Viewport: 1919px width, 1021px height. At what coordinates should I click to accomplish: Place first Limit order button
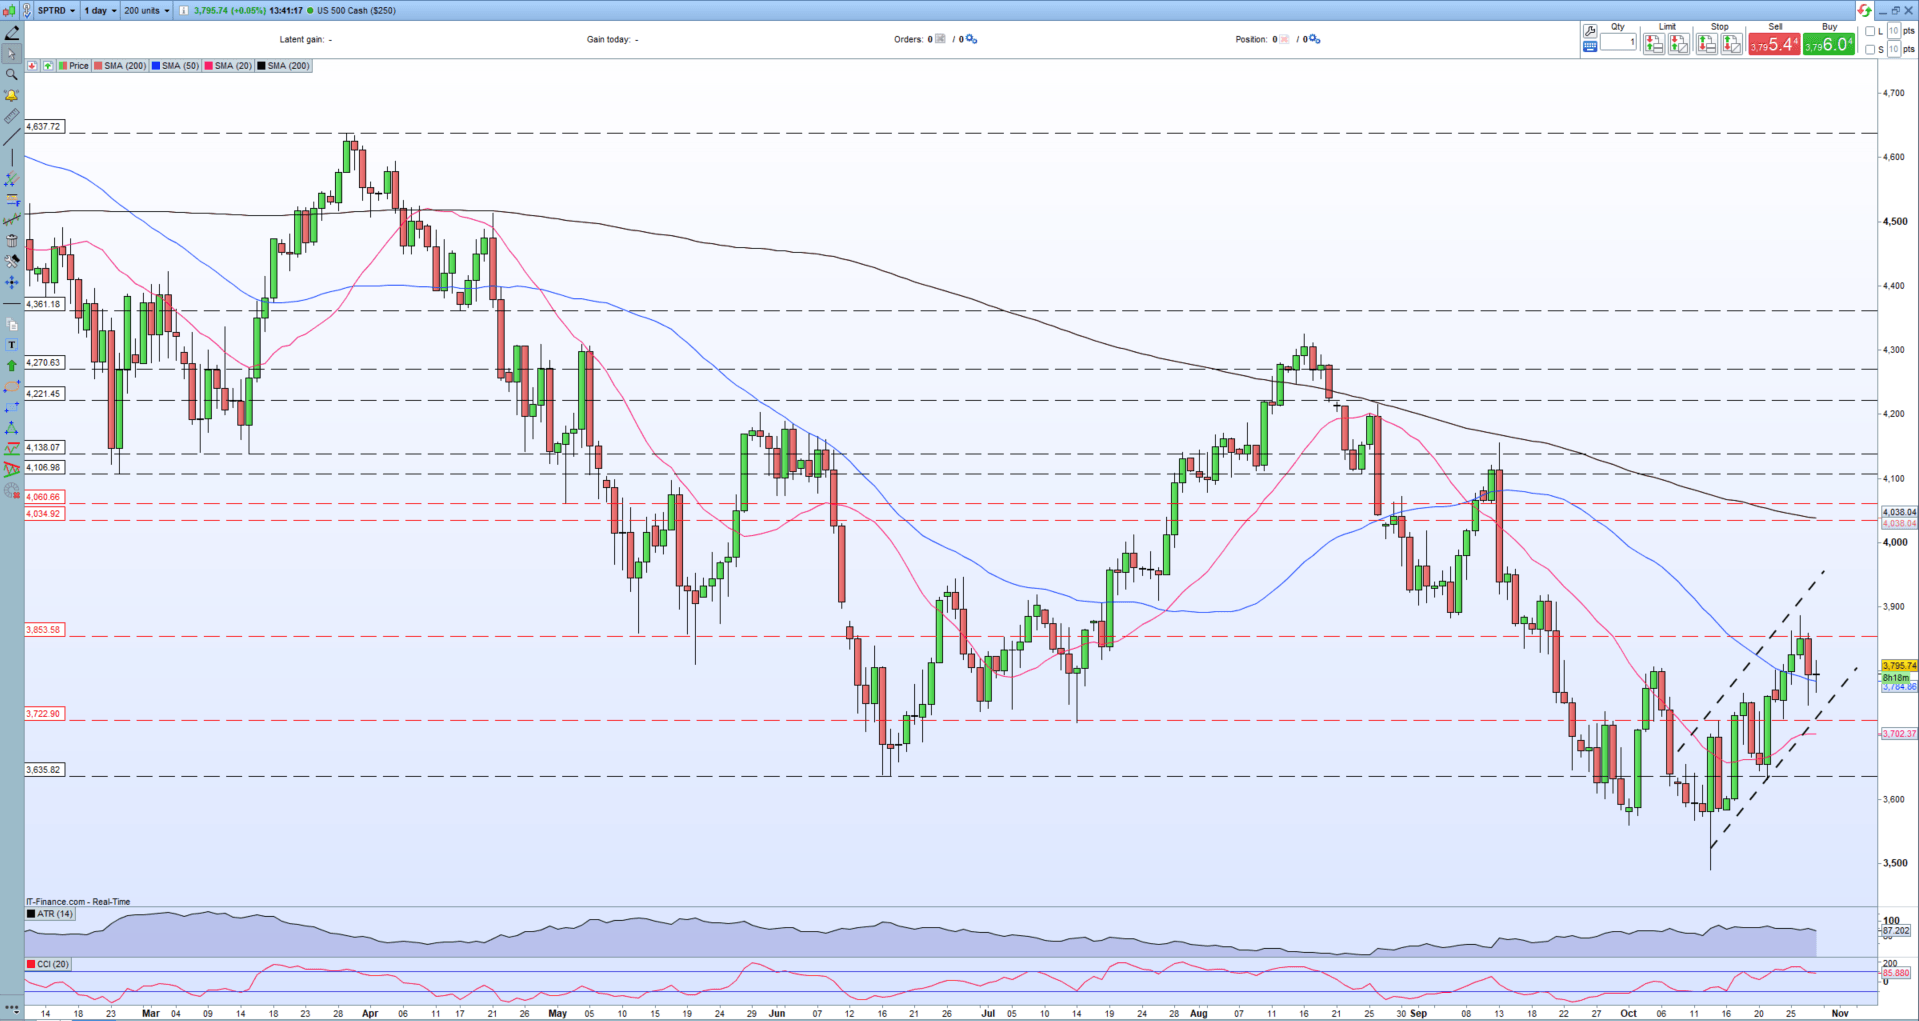[x=1654, y=44]
